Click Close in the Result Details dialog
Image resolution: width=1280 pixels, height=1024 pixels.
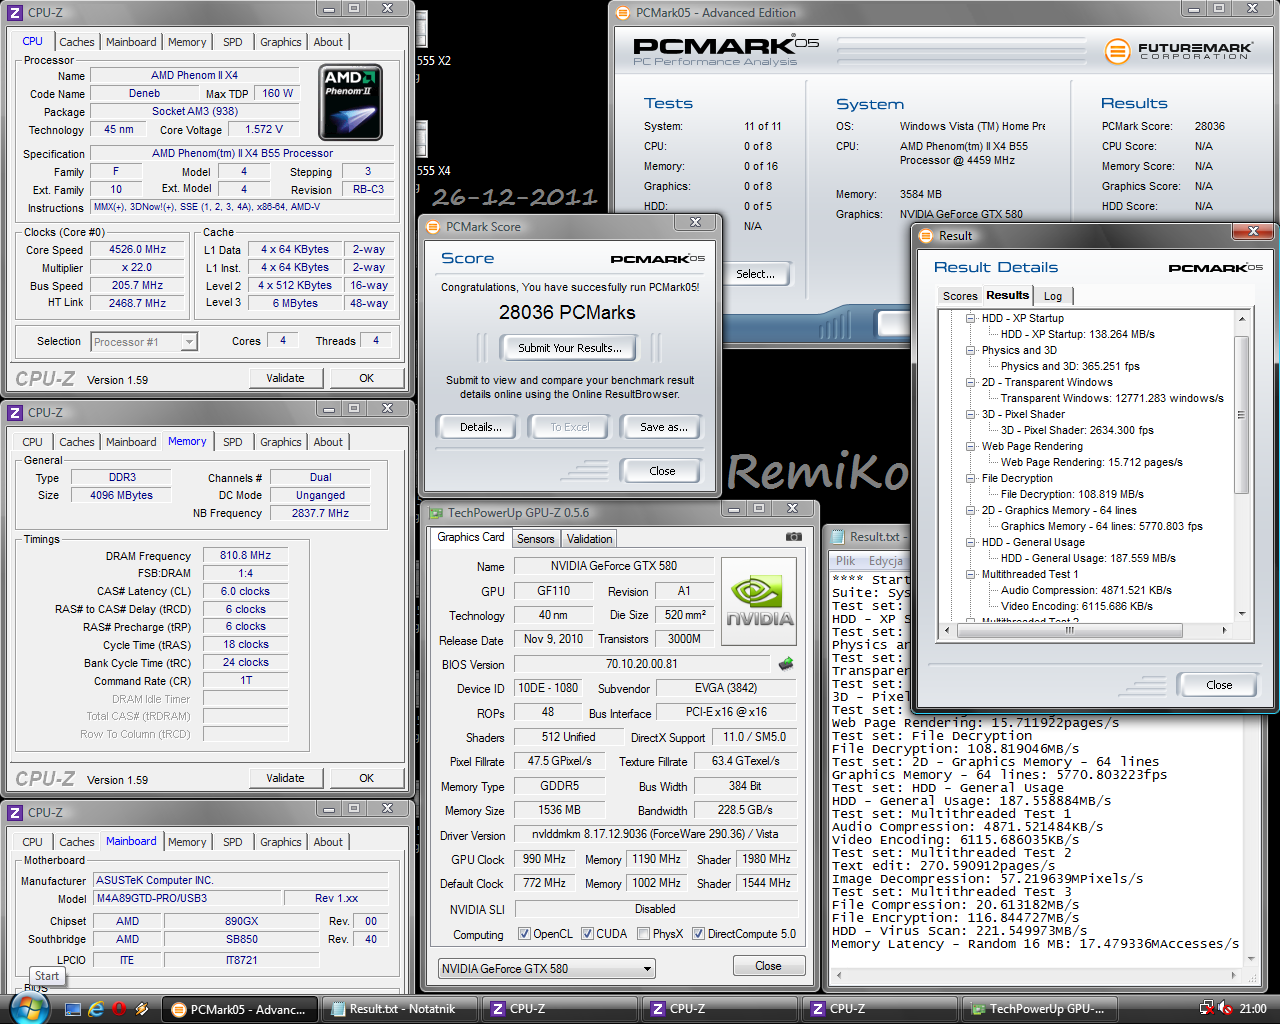(1219, 685)
